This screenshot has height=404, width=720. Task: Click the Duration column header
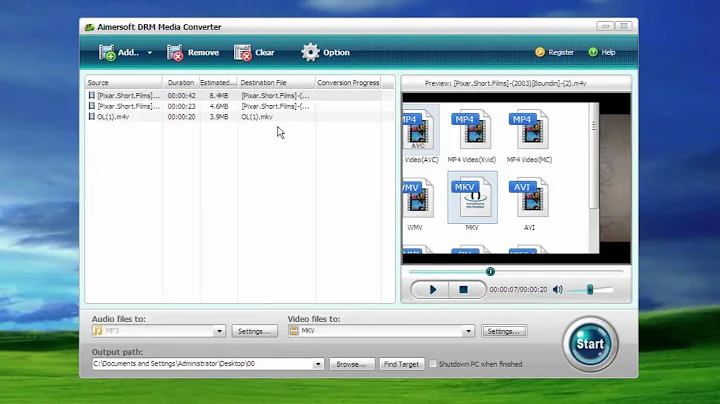tap(181, 83)
